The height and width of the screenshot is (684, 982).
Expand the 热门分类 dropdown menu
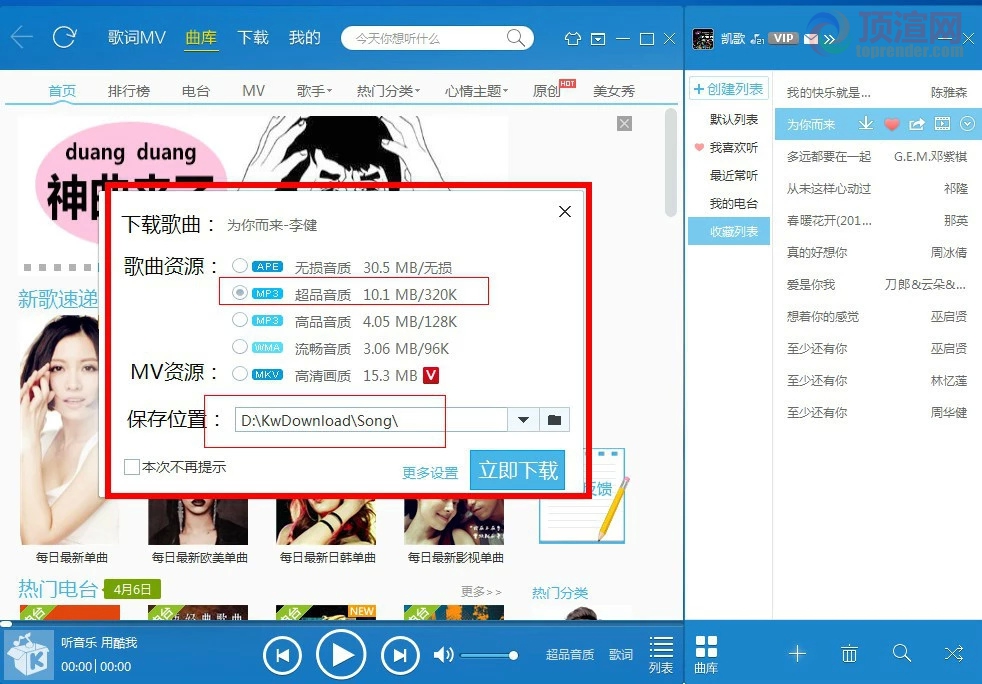[388, 91]
